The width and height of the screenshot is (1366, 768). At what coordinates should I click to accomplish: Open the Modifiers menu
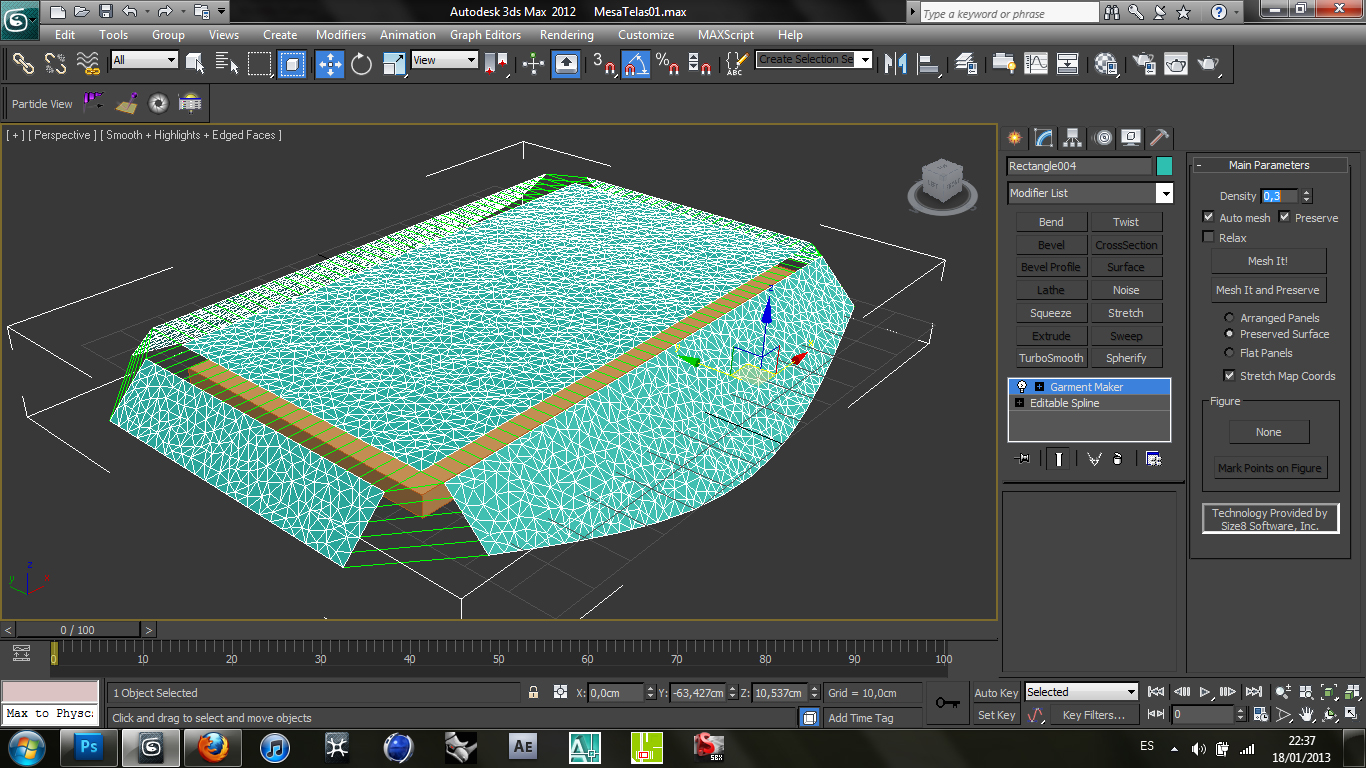340,34
